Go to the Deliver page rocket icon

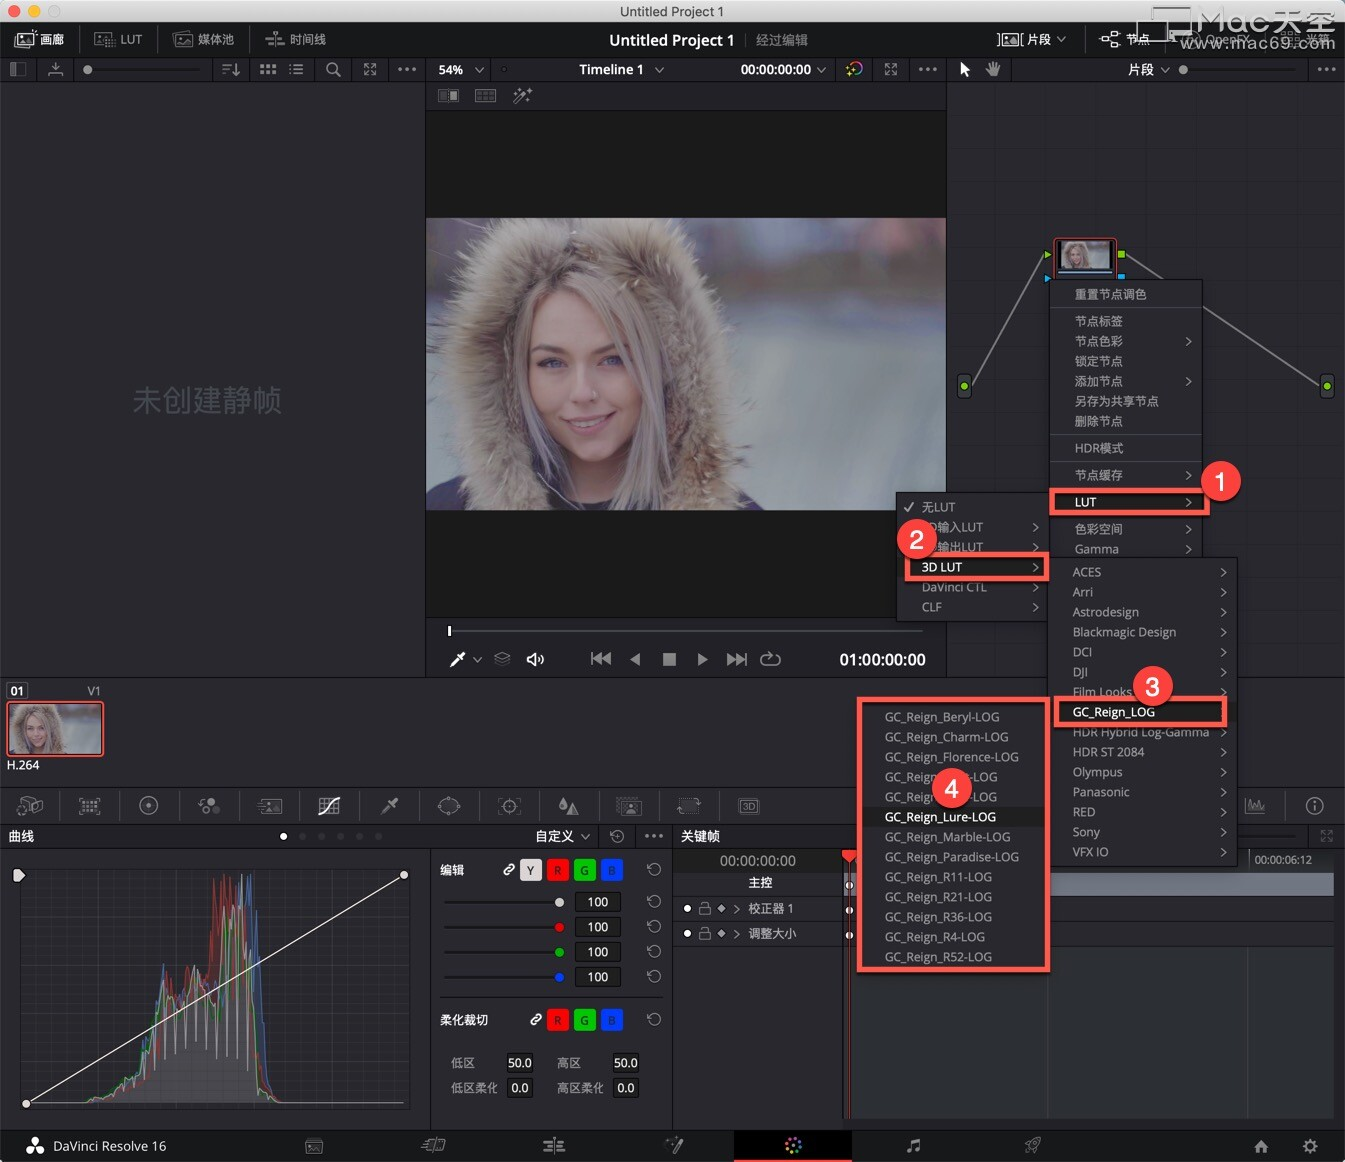point(1033,1146)
